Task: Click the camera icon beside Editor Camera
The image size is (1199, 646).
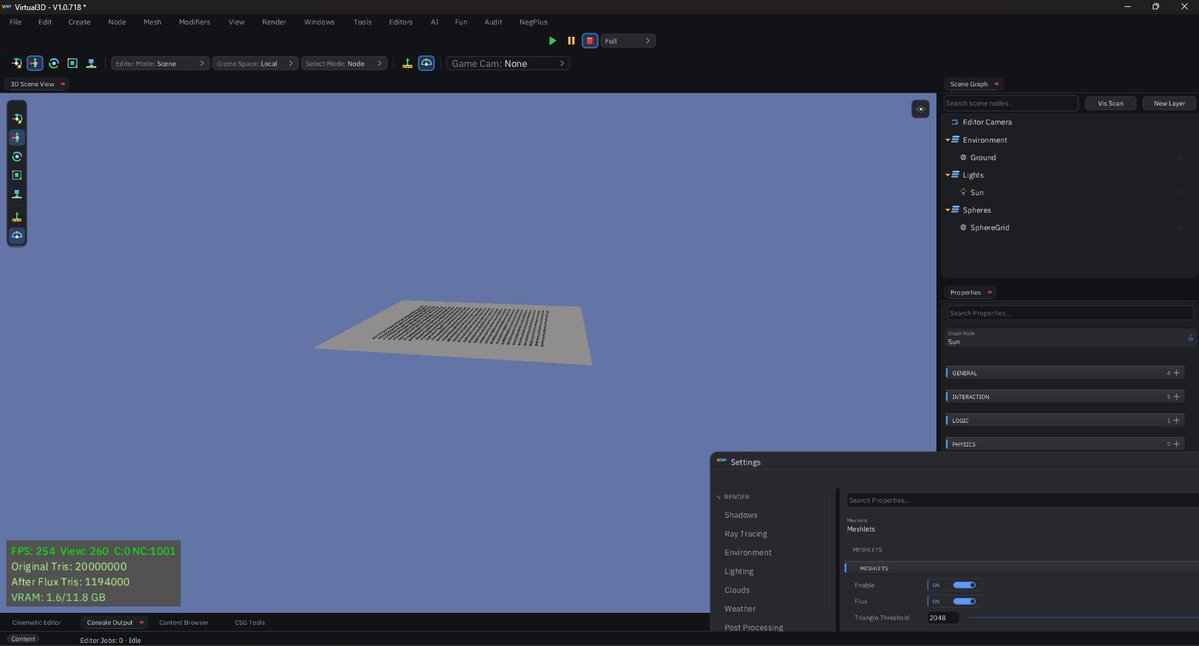Action: click(954, 122)
